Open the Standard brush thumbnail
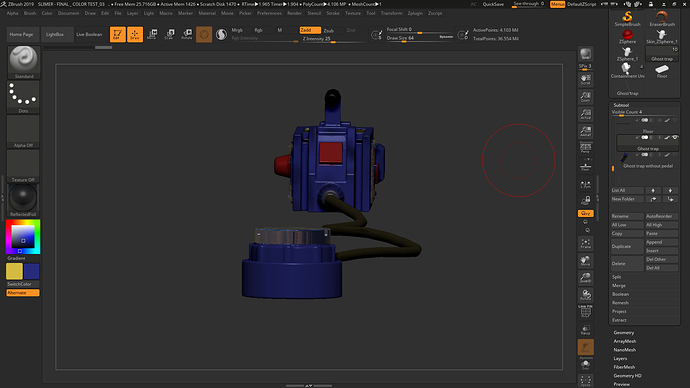The image size is (690, 388). [x=23, y=62]
